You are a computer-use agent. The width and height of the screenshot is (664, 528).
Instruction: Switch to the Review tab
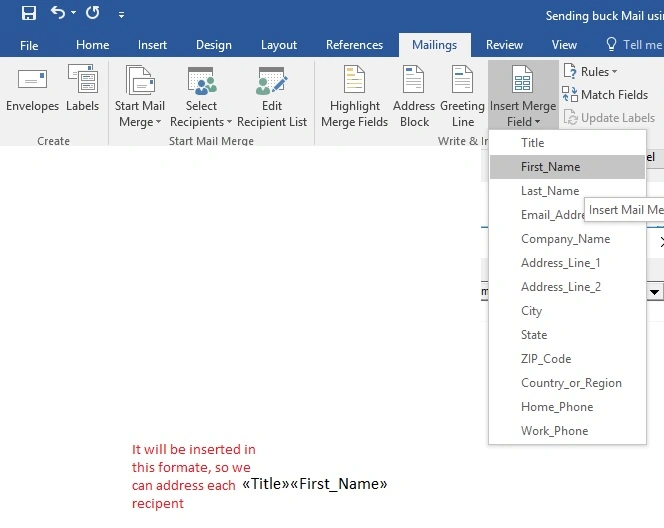tap(504, 45)
